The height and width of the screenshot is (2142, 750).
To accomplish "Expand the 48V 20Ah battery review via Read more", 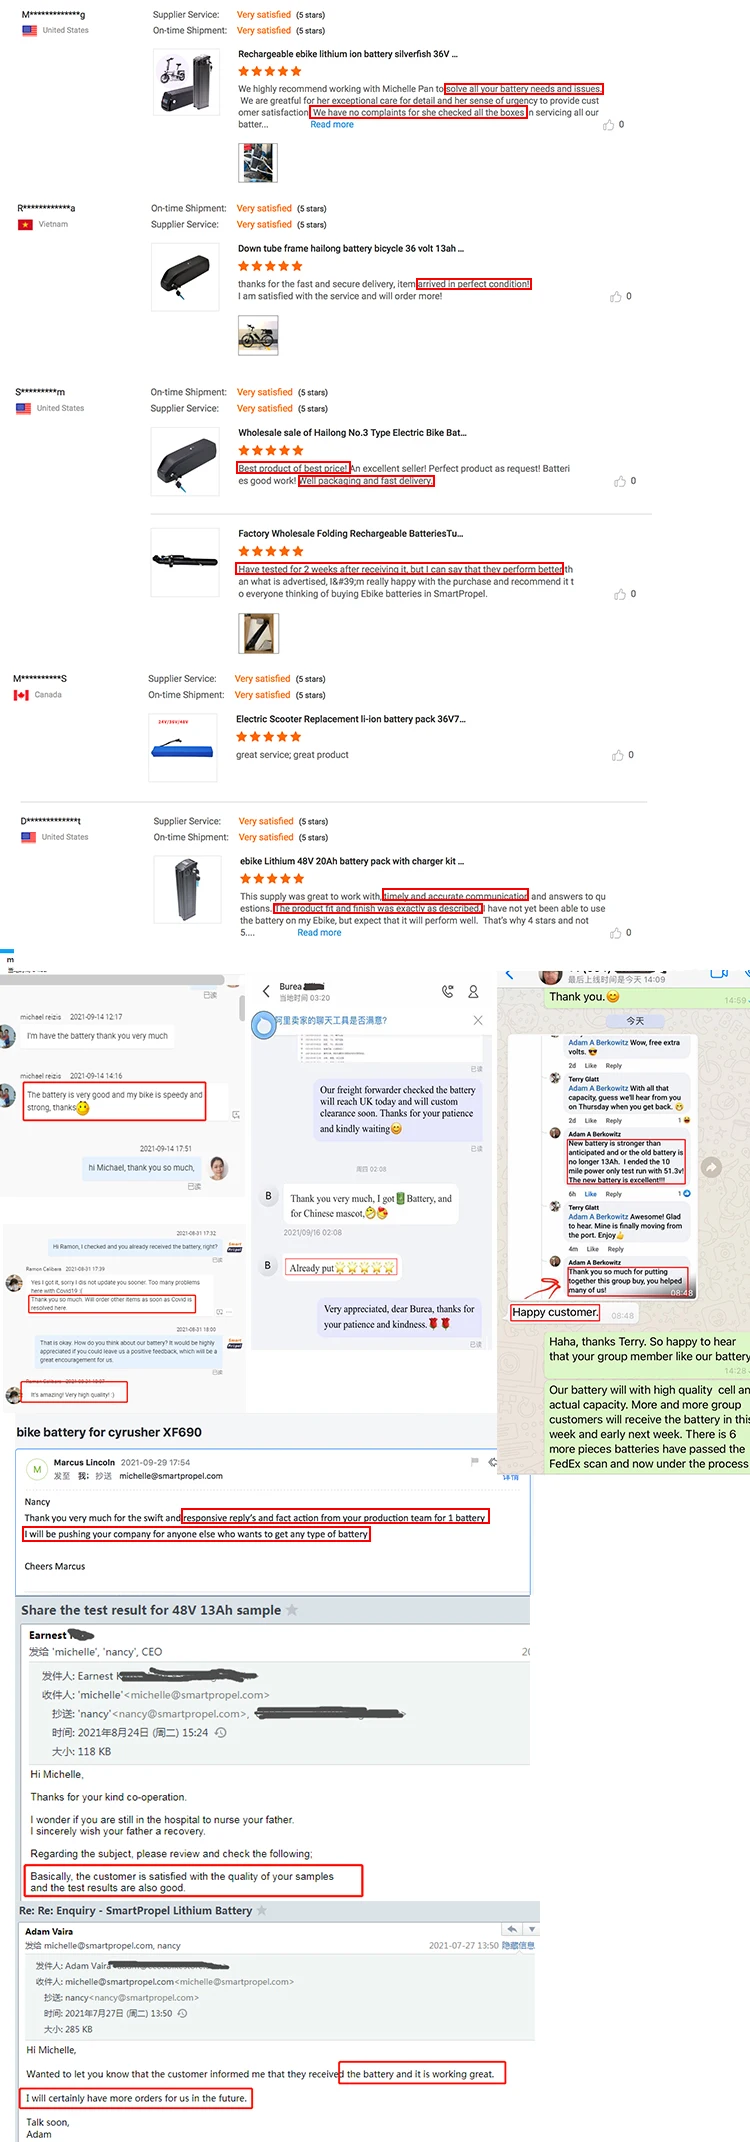I will click(x=319, y=933).
